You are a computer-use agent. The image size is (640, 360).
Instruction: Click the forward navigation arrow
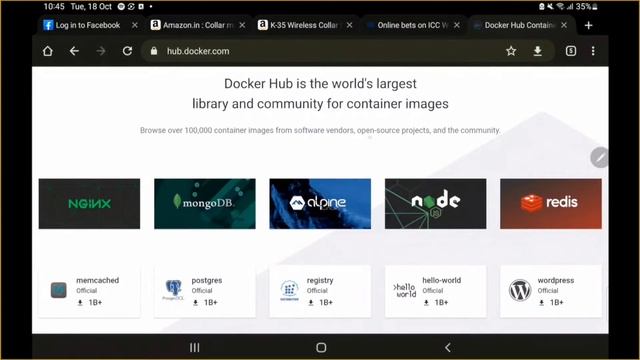101,51
